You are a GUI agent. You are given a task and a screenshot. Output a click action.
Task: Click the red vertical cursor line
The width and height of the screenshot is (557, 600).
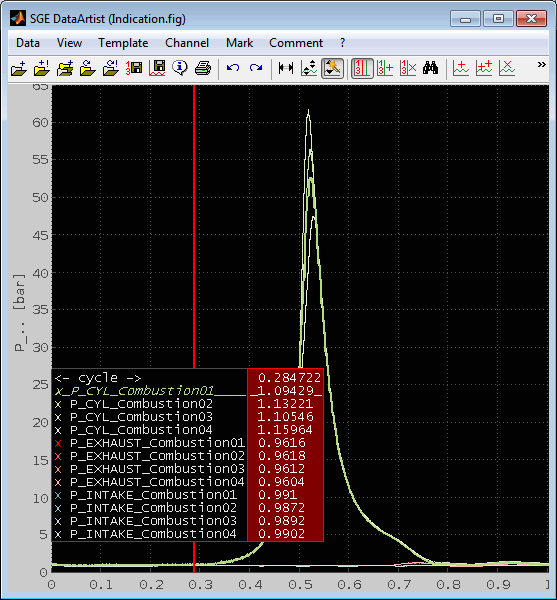[194, 226]
